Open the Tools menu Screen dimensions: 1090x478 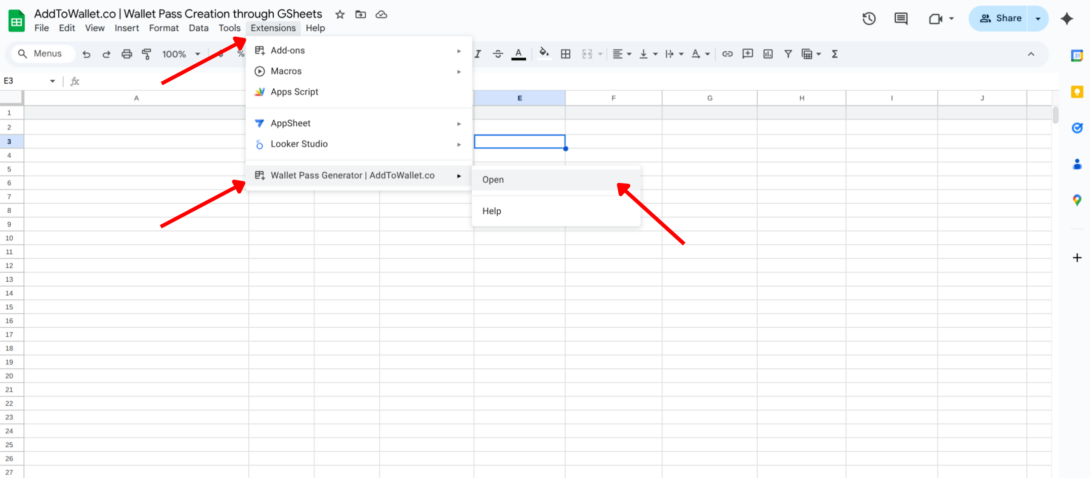point(229,28)
